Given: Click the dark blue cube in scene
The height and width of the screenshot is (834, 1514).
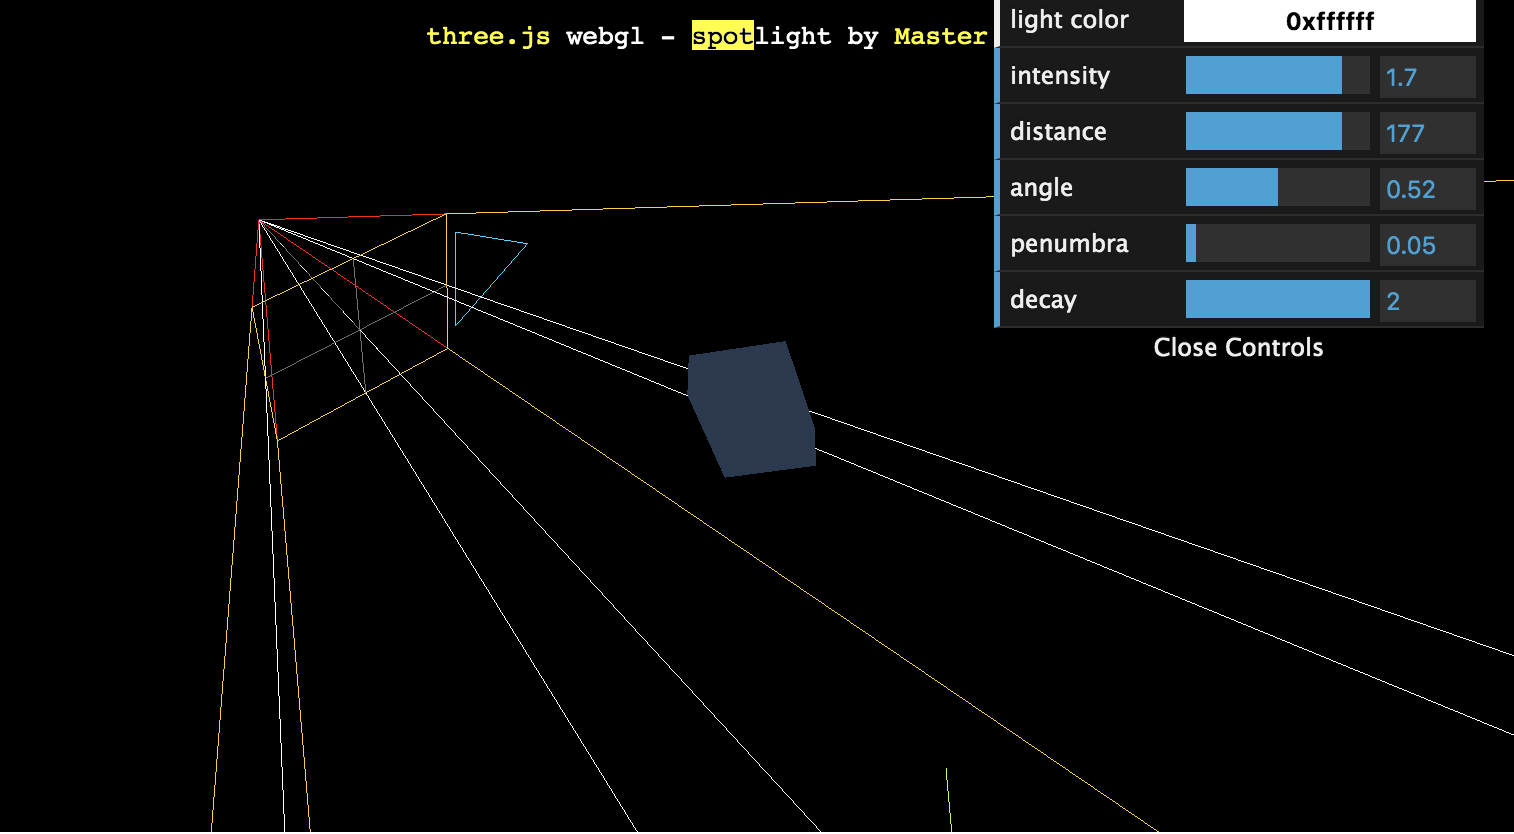Looking at the screenshot, I should 752,410.
